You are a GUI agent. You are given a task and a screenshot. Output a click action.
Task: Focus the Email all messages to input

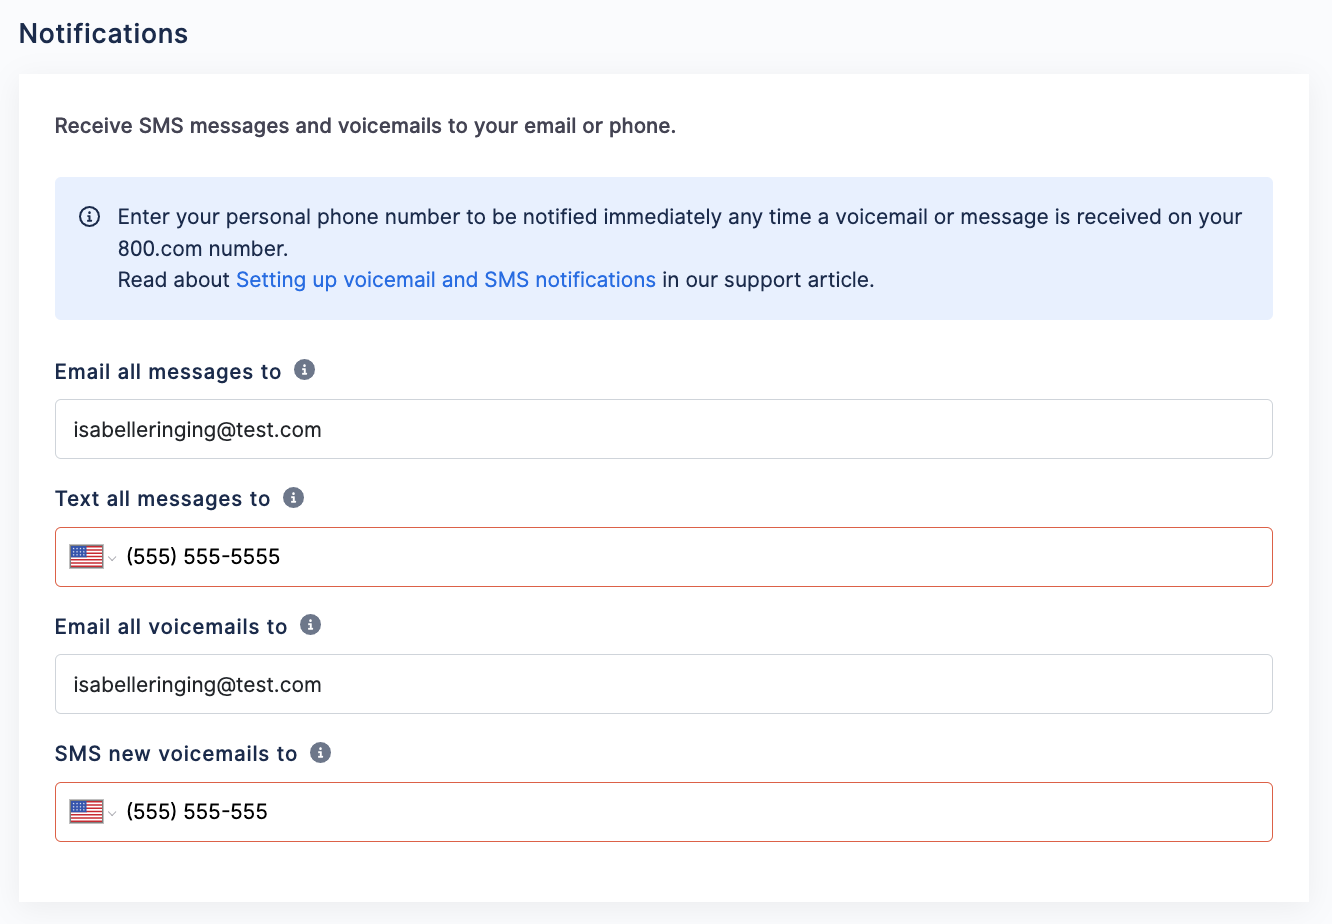tap(664, 429)
